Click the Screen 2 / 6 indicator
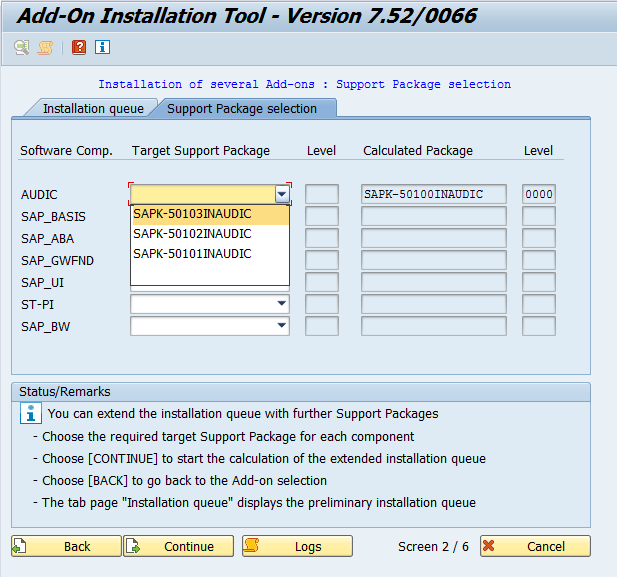This screenshot has width=617, height=577. tap(433, 546)
